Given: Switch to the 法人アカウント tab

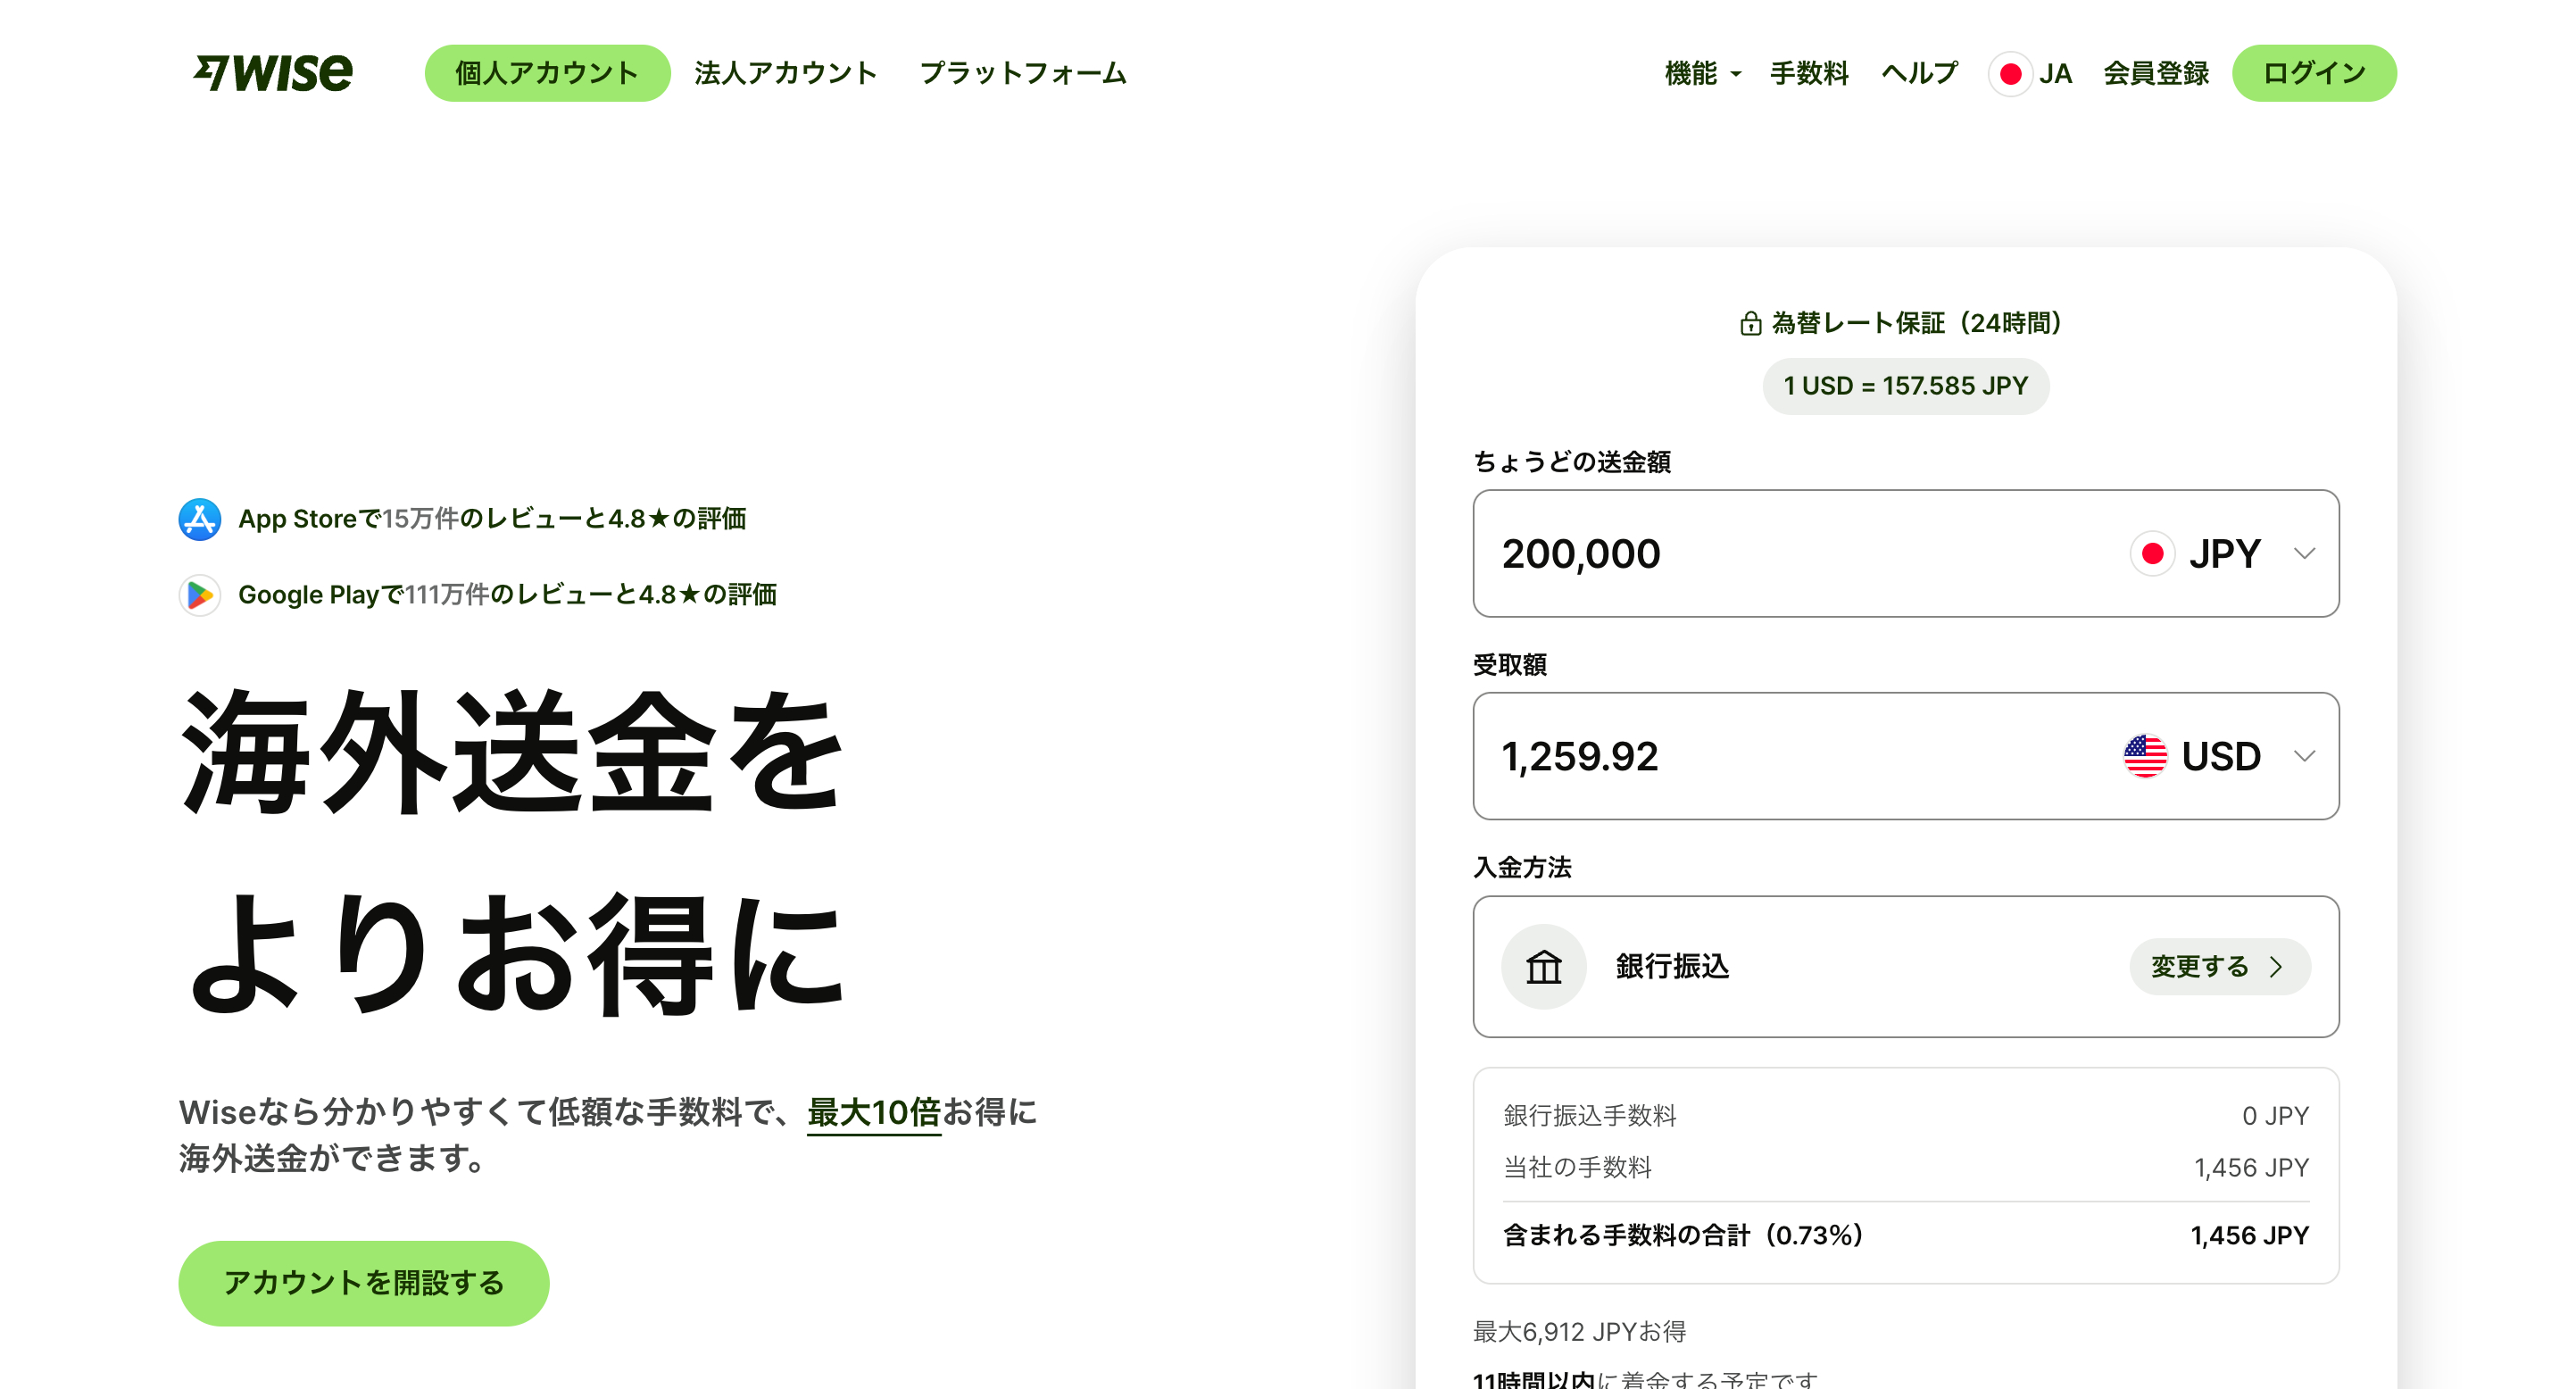Looking at the screenshot, I should tap(786, 73).
